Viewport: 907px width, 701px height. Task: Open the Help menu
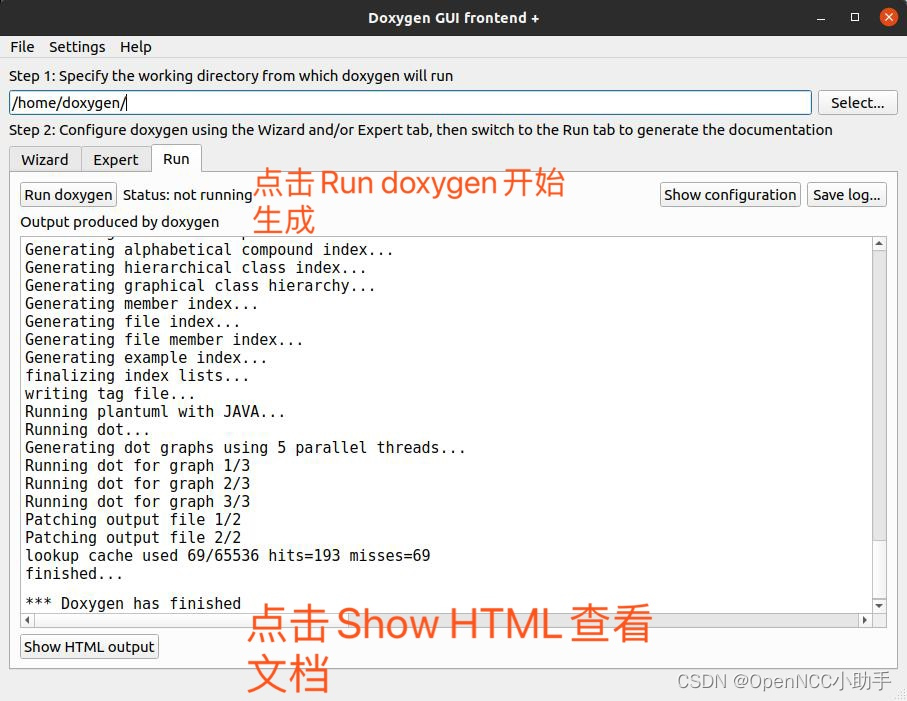(x=135, y=47)
